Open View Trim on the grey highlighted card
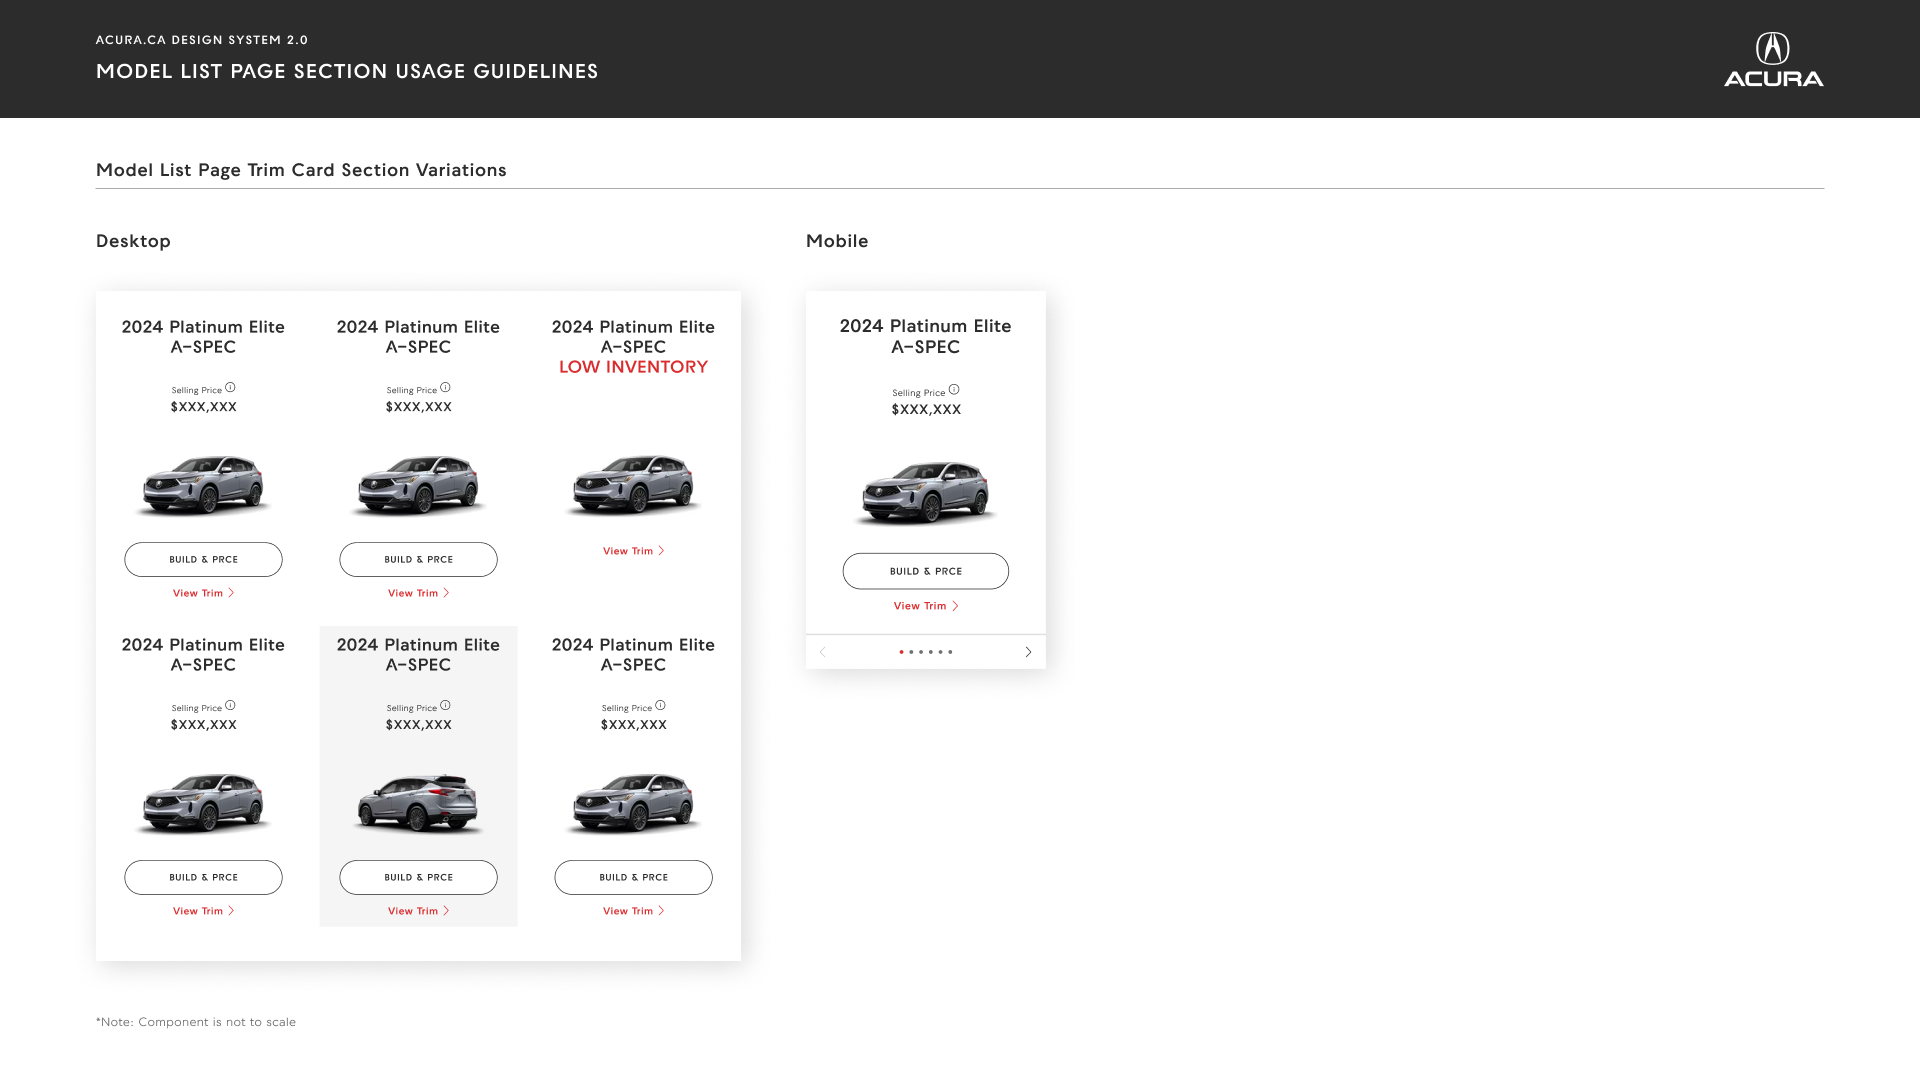The width and height of the screenshot is (1920, 1080). [418, 911]
